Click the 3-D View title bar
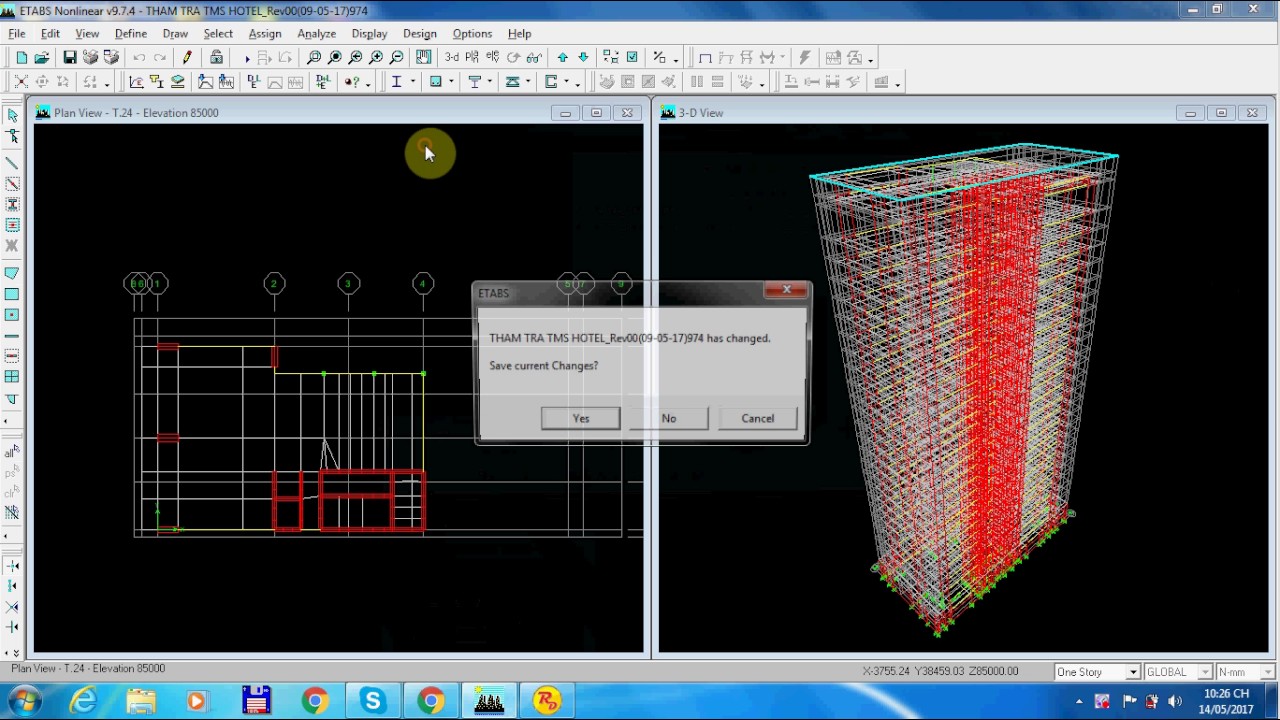 point(964,113)
